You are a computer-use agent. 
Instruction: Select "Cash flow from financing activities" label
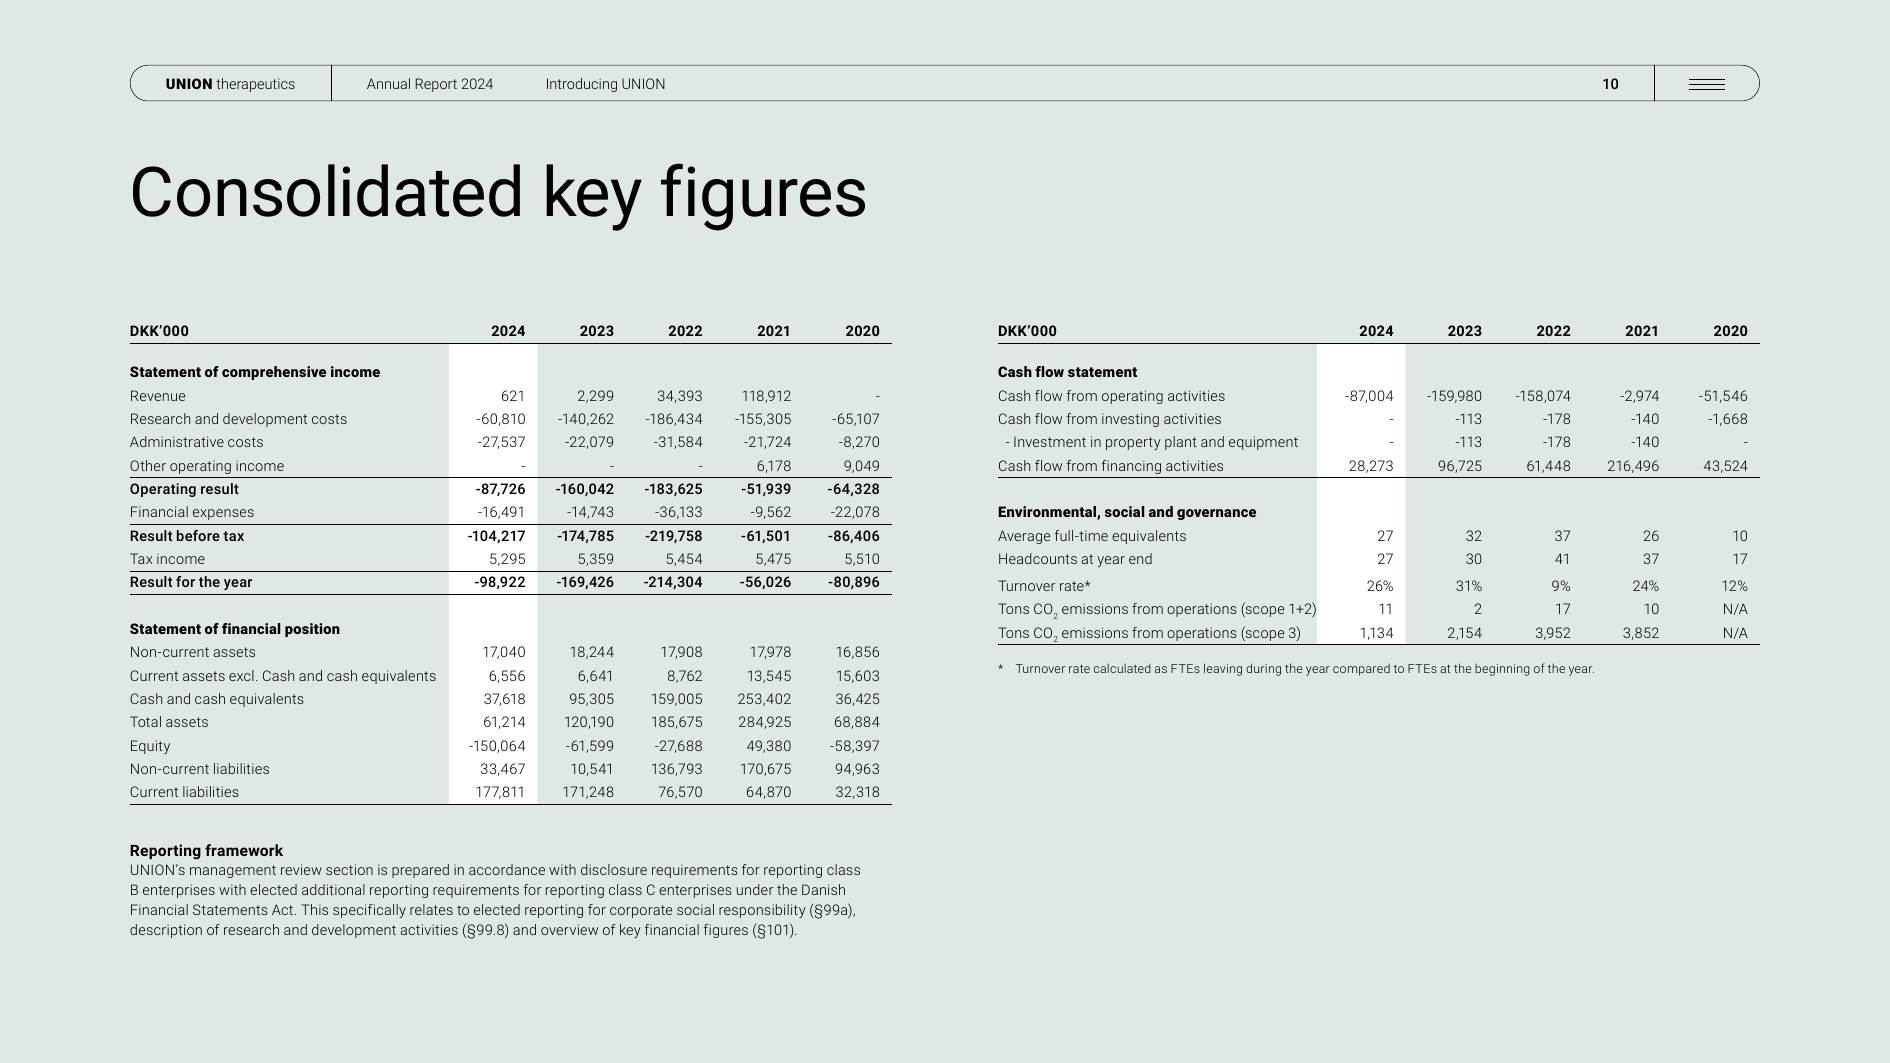(x=1111, y=466)
